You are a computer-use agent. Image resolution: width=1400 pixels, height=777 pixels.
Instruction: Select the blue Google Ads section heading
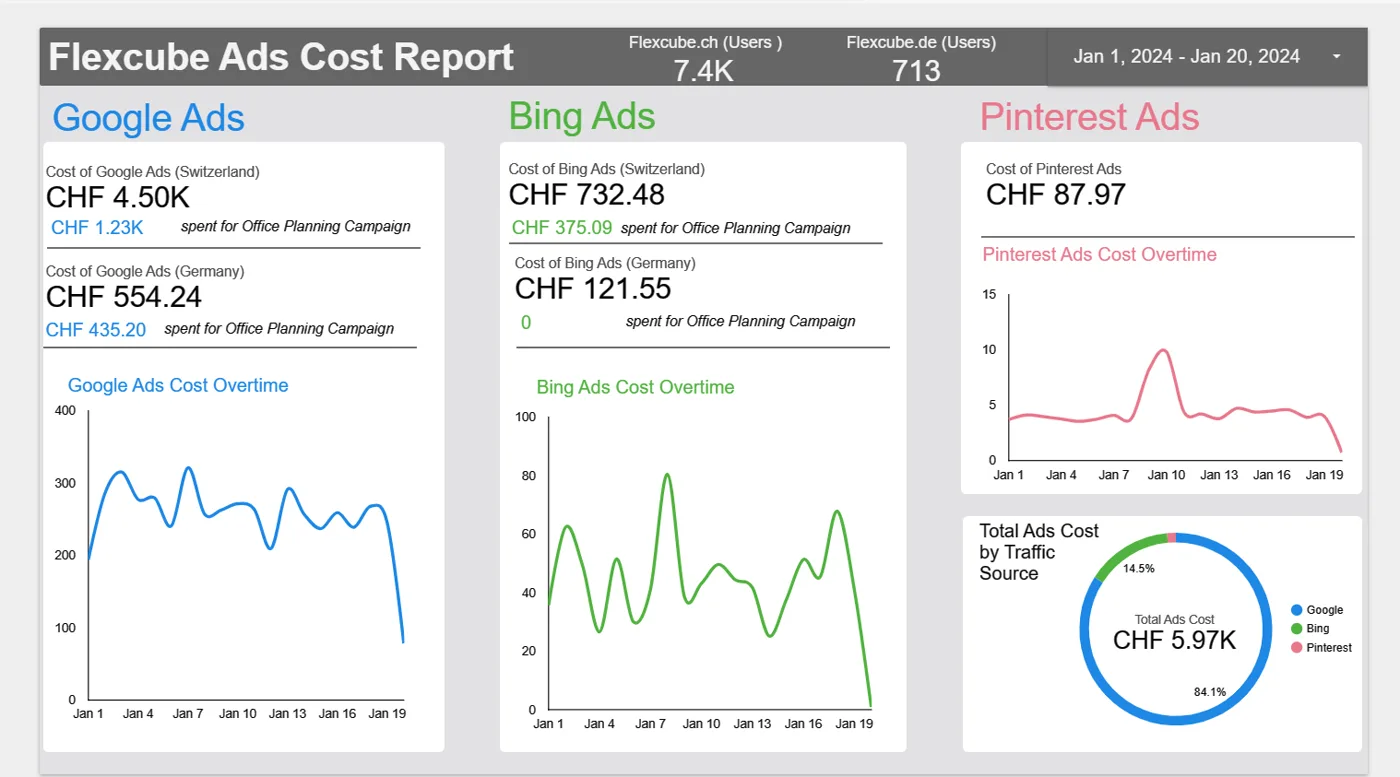click(148, 118)
